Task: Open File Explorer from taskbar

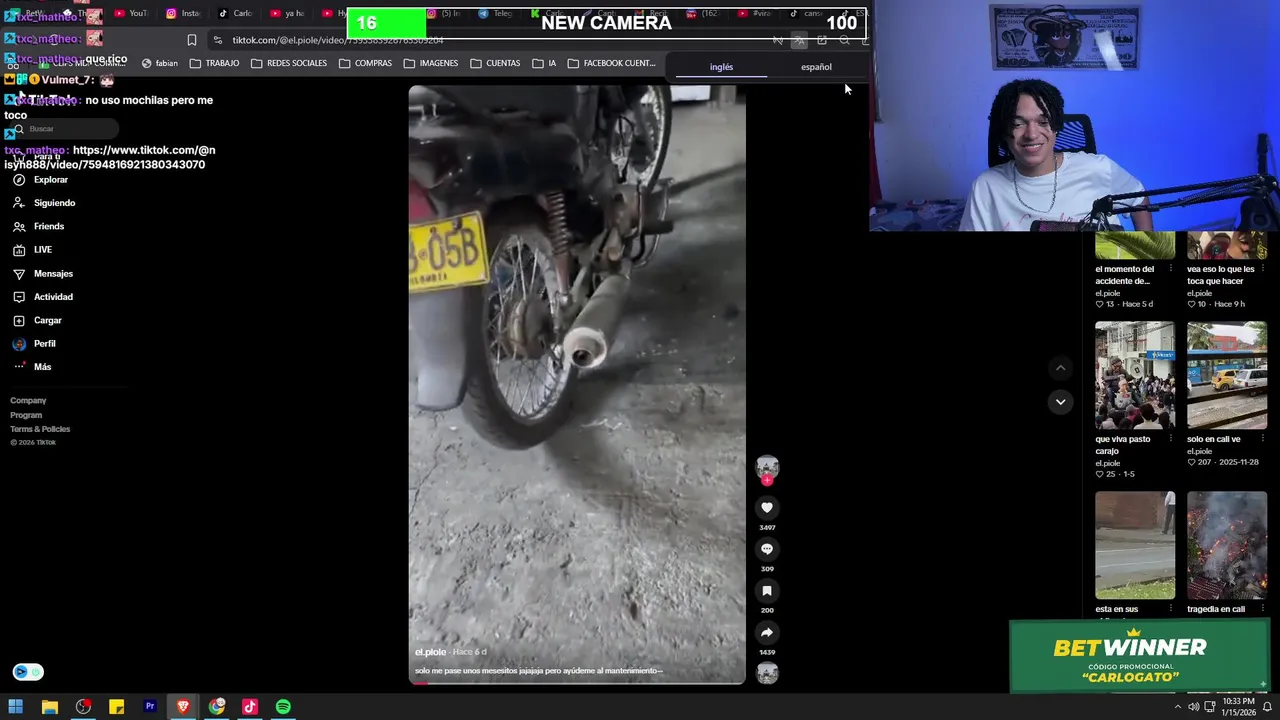Action: point(49,707)
